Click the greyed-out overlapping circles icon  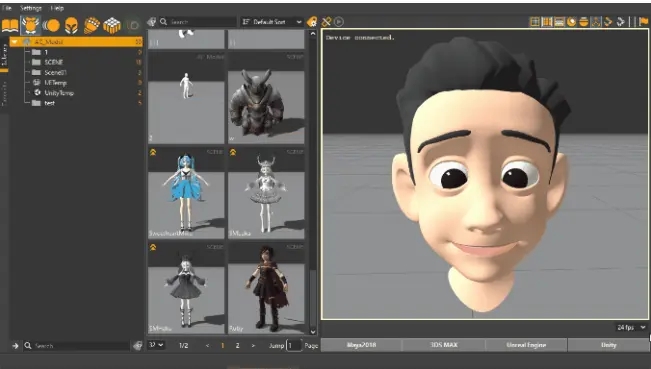tap(133, 25)
